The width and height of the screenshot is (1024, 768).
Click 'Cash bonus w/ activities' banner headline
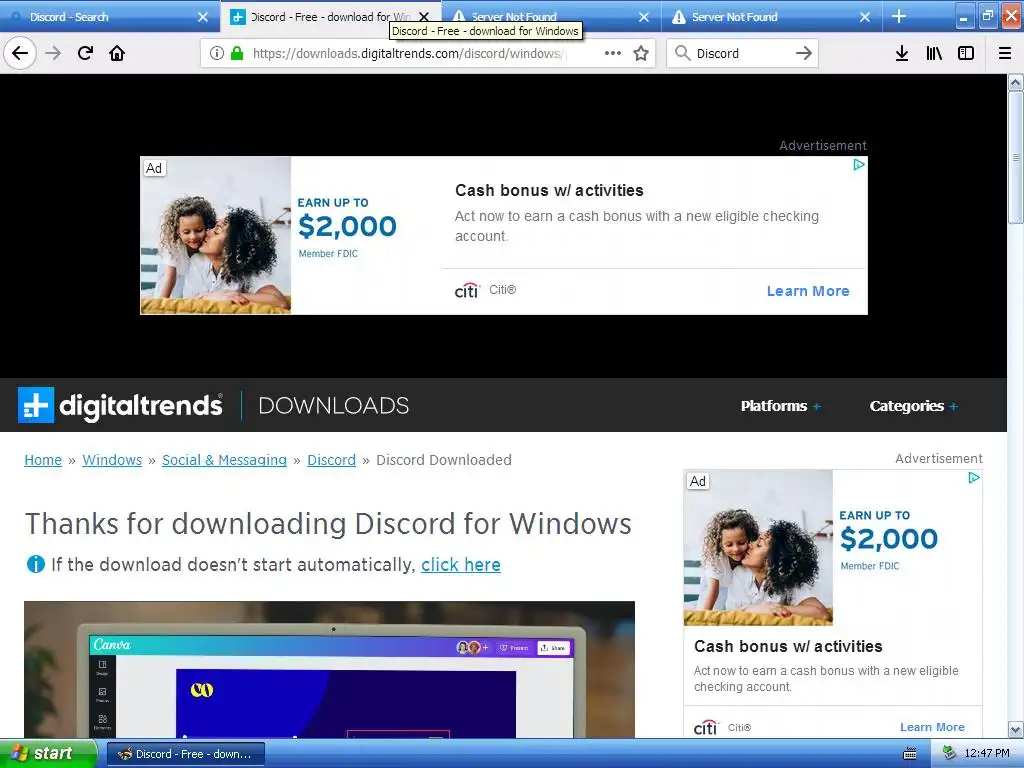(x=549, y=190)
